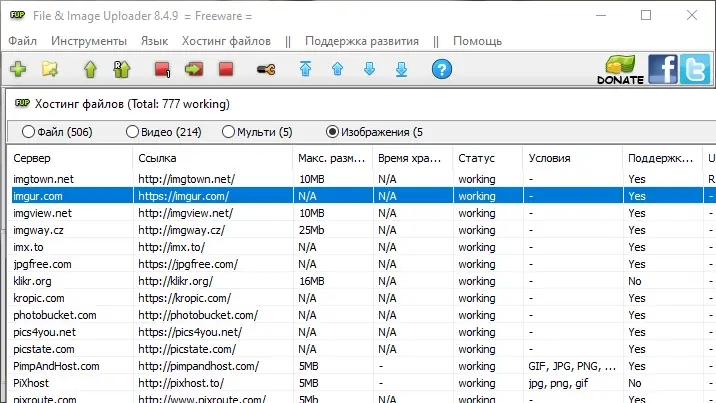Screen dimensions: 716x403
Task: Open the Хостинг файлов menu
Action: tap(226, 41)
